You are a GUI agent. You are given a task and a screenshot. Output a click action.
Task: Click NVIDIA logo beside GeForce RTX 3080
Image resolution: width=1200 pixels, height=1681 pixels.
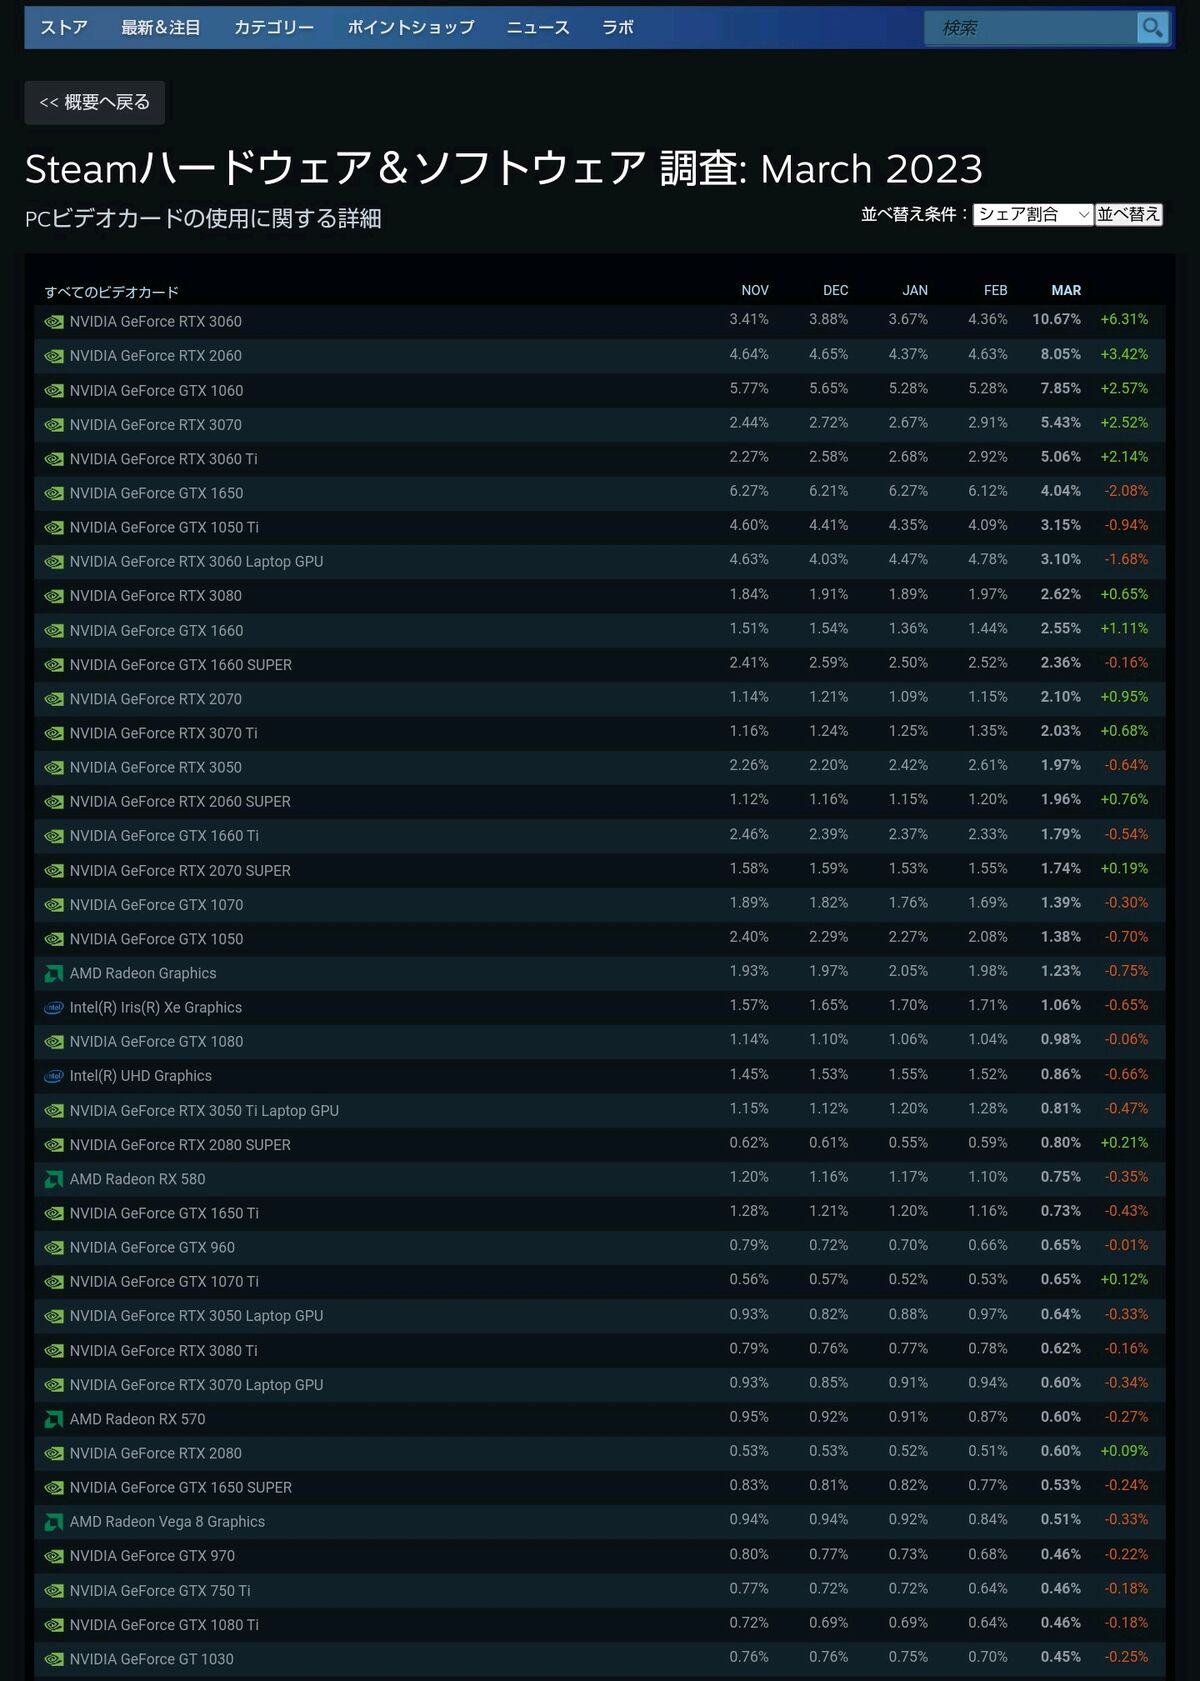(x=54, y=596)
